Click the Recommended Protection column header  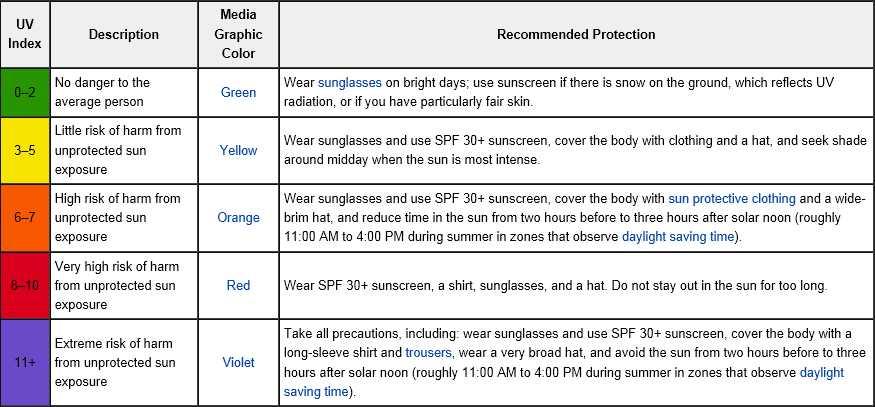576,34
